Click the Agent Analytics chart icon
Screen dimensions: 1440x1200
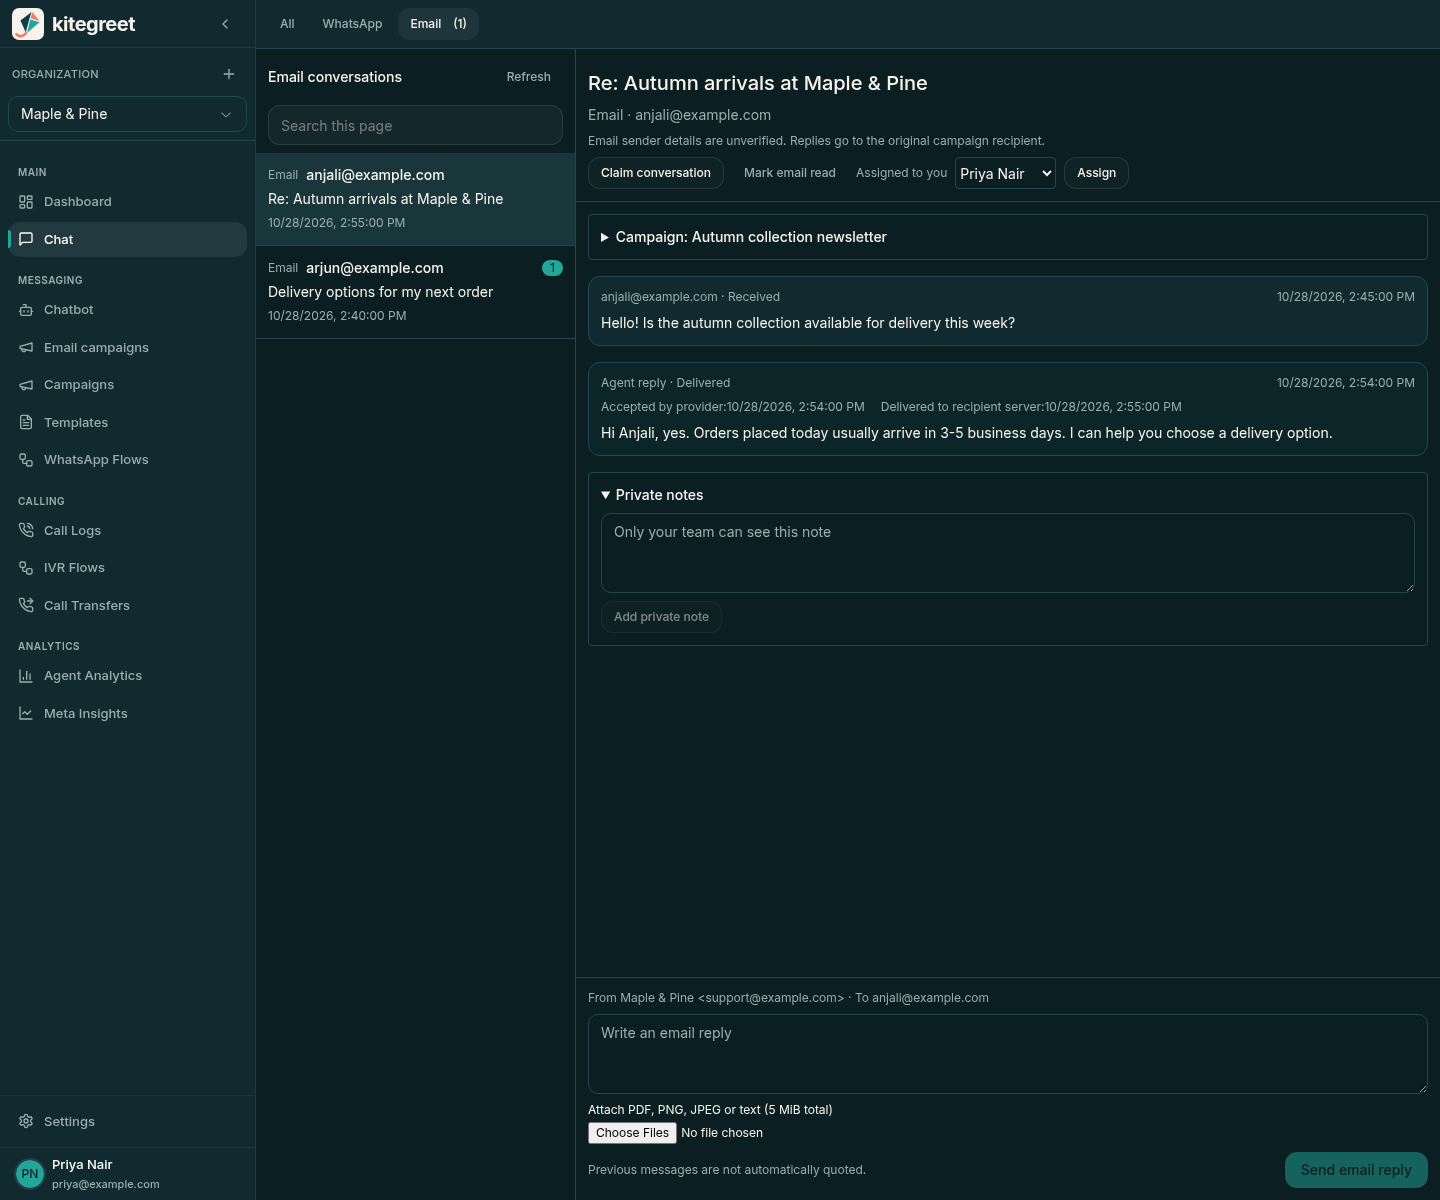point(26,676)
